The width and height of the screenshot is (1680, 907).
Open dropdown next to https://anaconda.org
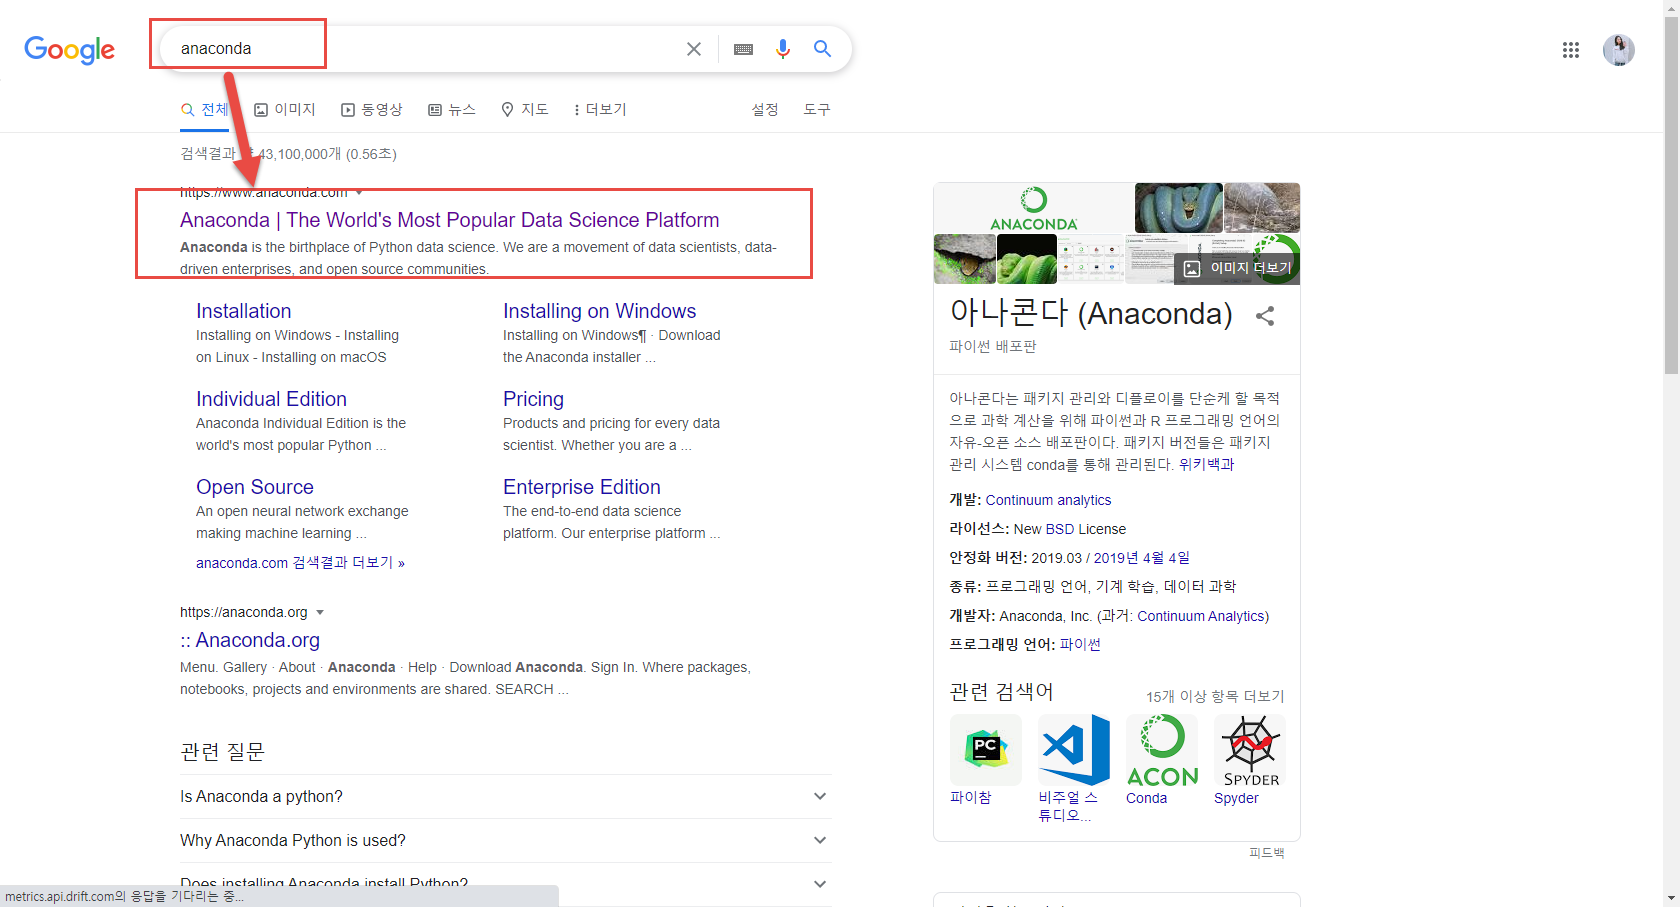coord(320,612)
